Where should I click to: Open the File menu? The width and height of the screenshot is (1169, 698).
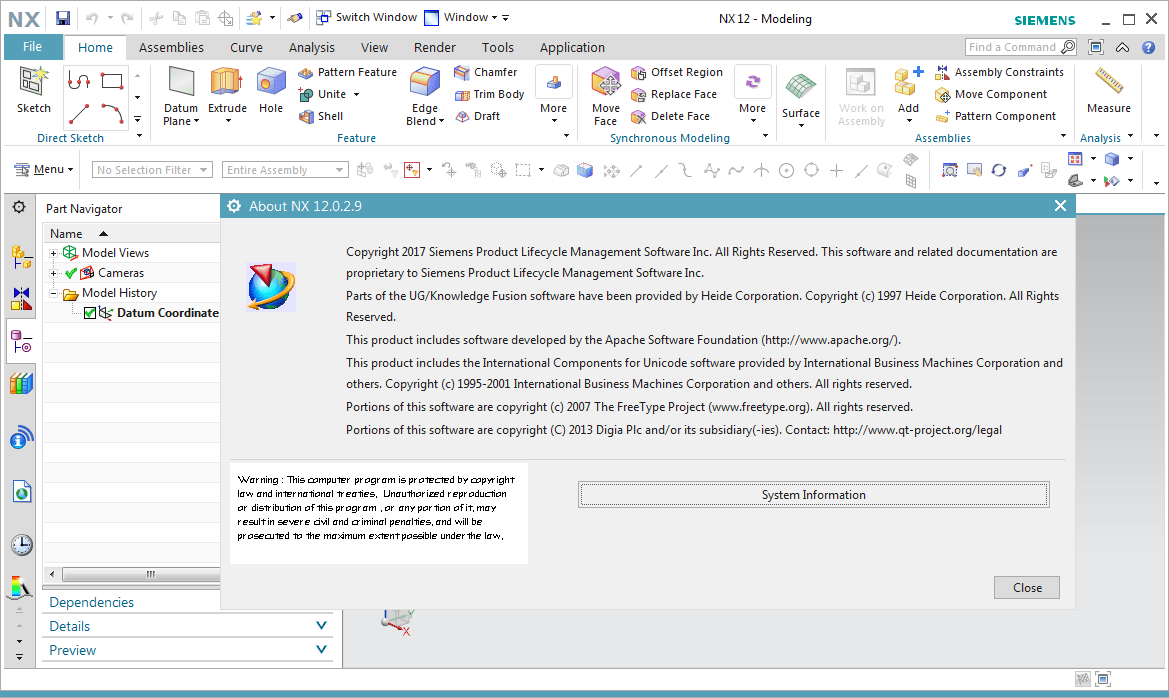32,47
